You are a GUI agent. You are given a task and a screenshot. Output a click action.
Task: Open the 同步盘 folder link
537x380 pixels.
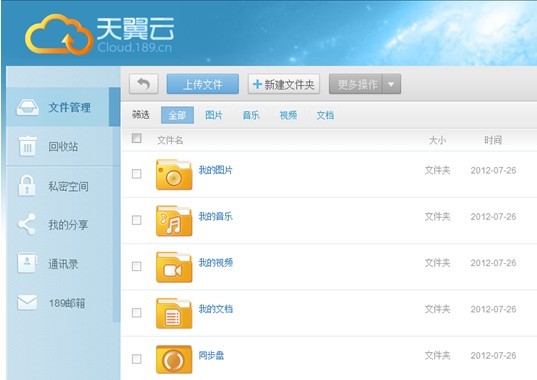coord(211,355)
